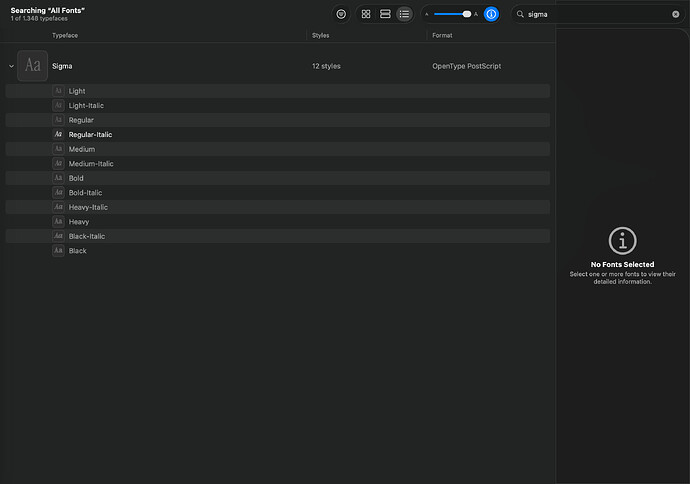Select the Black style
Viewport: 690px width, 484px height.
click(278, 251)
